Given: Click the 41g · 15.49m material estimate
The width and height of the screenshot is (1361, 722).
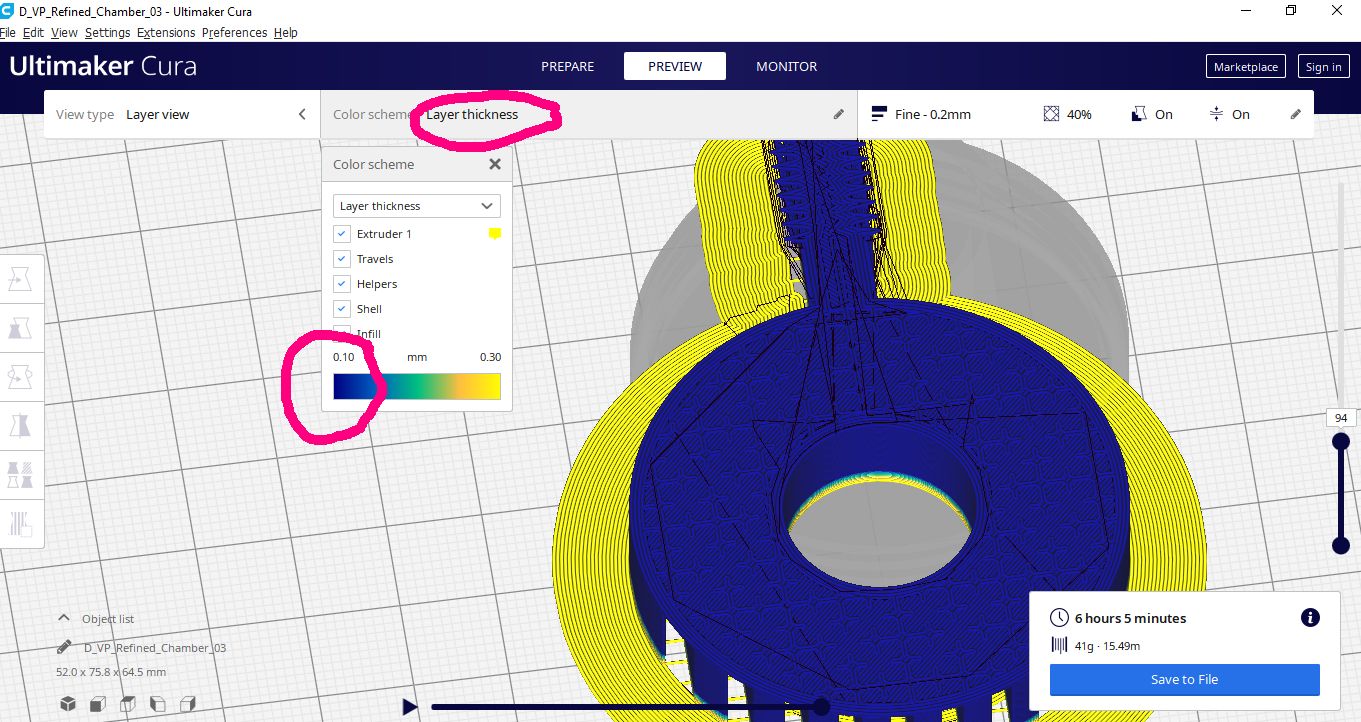Looking at the screenshot, I should [1107, 646].
